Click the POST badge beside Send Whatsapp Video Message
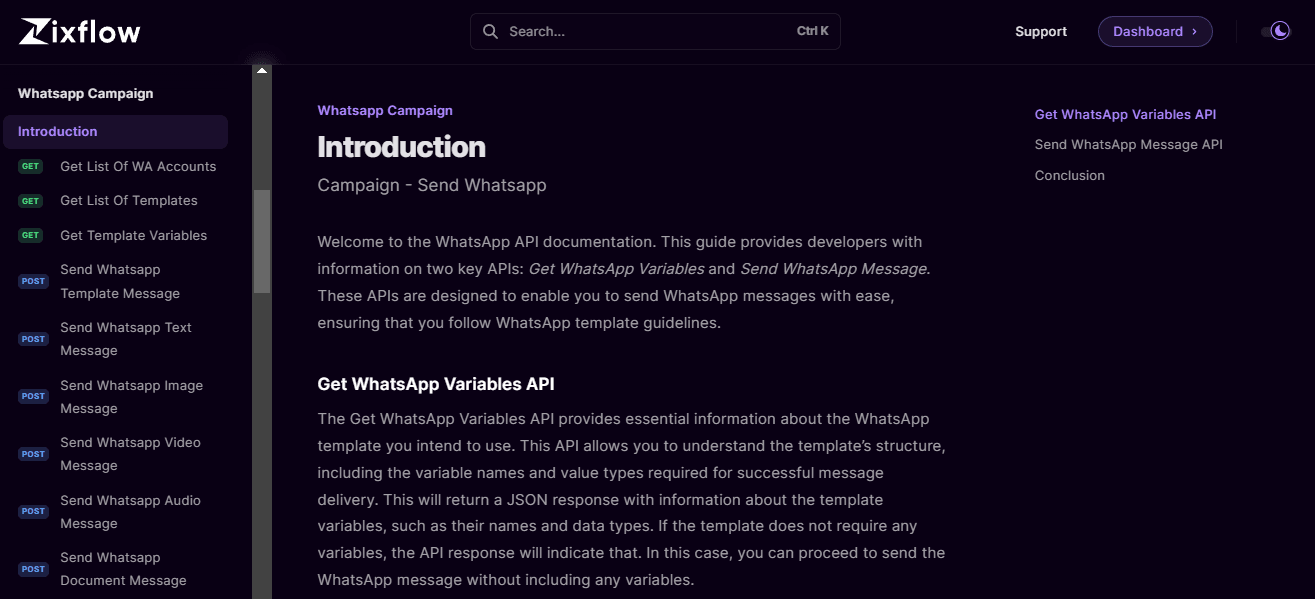 pyautogui.click(x=33, y=453)
